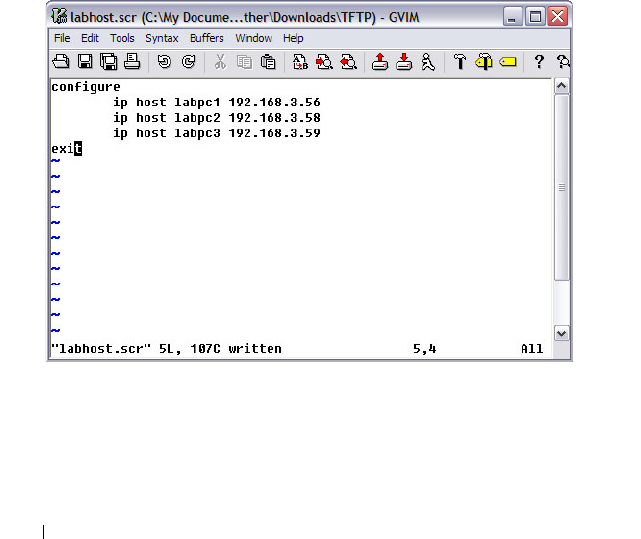The width and height of the screenshot is (641, 539).
Task: Click the 'labpc1' hostname text
Action: point(197,103)
